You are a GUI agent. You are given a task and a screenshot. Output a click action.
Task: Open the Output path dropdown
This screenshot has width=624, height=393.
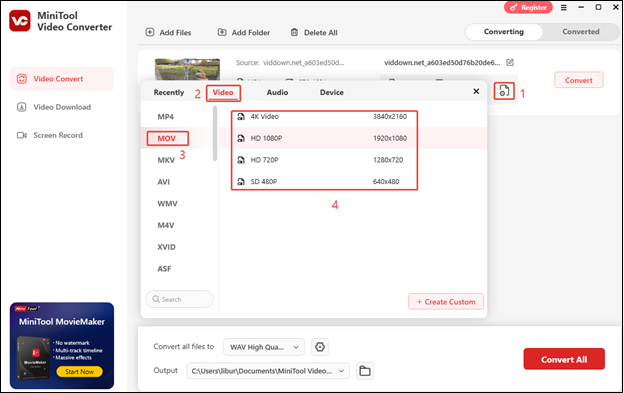[x=268, y=371]
